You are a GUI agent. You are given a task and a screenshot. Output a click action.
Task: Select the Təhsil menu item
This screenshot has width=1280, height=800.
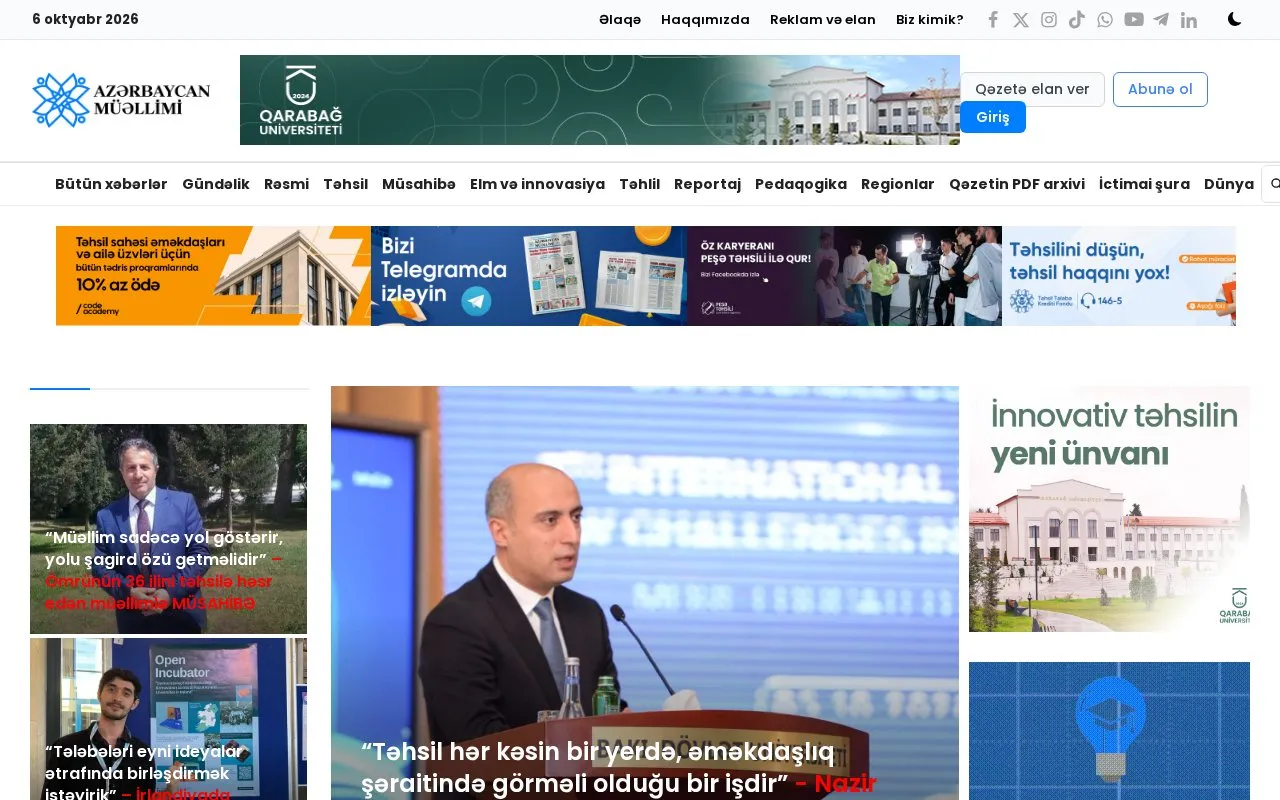(345, 184)
